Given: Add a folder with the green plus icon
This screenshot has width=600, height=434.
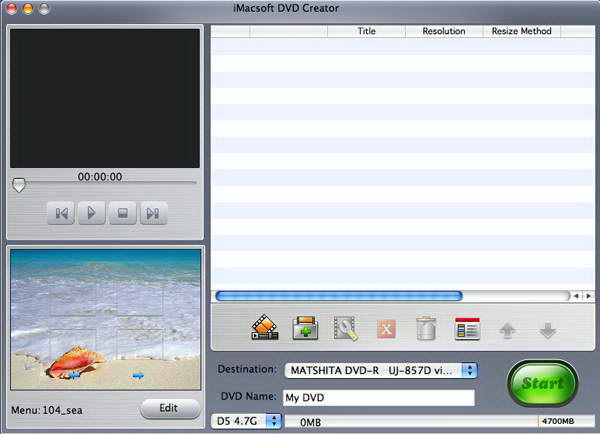Looking at the screenshot, I should 305,328.
